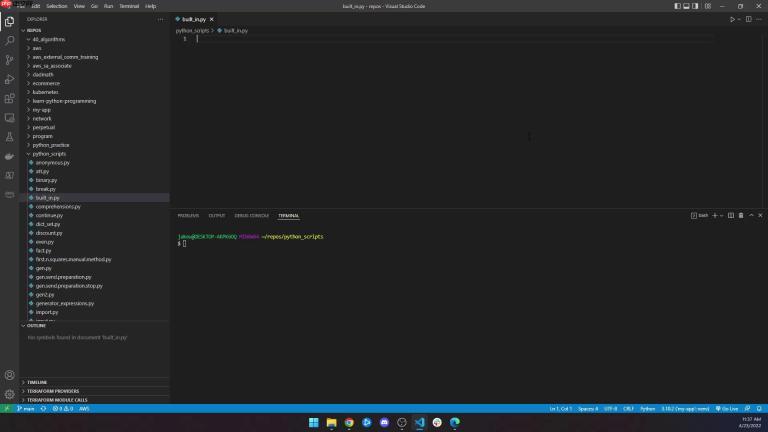Viewport: 768px width, 432px height.
Task: Click python_scripts in editor breadcrumb
Action: pos(192,30)
